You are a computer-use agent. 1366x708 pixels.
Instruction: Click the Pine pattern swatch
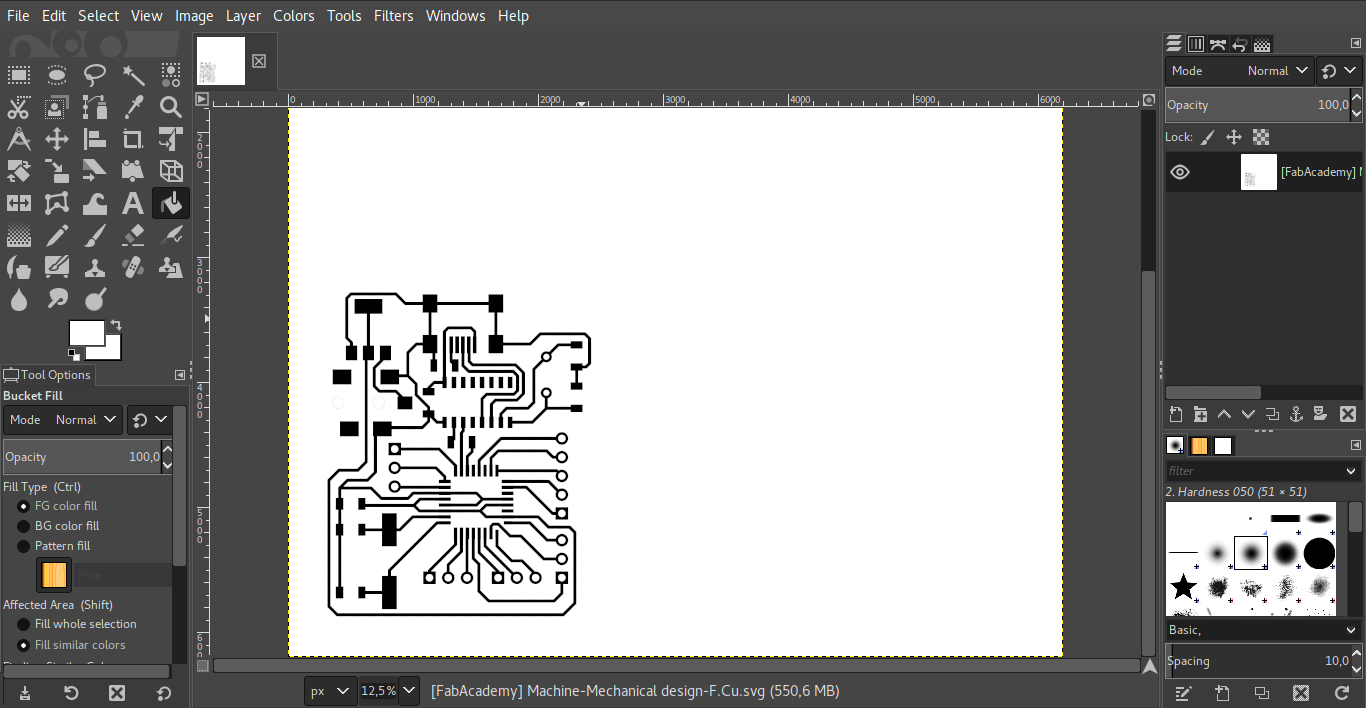[53, 575]
